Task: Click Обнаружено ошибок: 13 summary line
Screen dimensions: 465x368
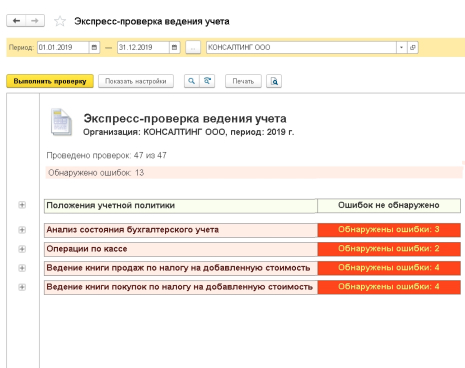Action: coord(254,173)
